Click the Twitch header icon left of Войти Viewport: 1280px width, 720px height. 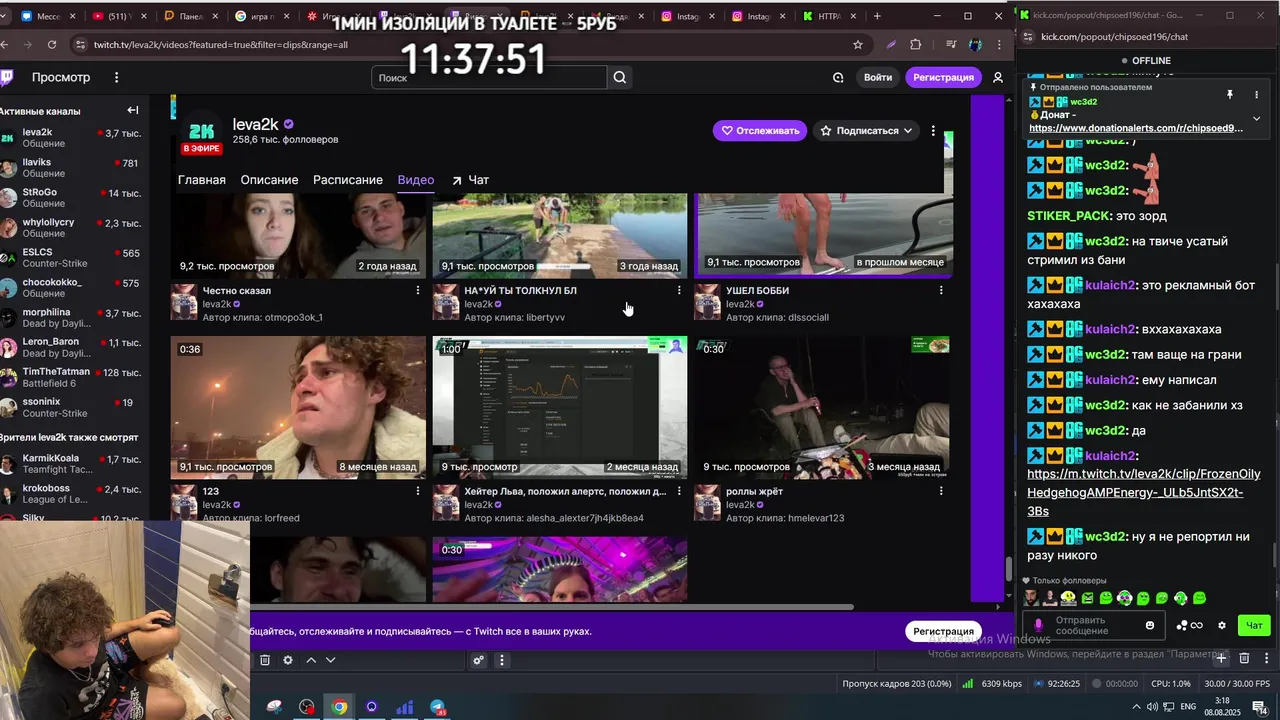[x=838, y=77]
